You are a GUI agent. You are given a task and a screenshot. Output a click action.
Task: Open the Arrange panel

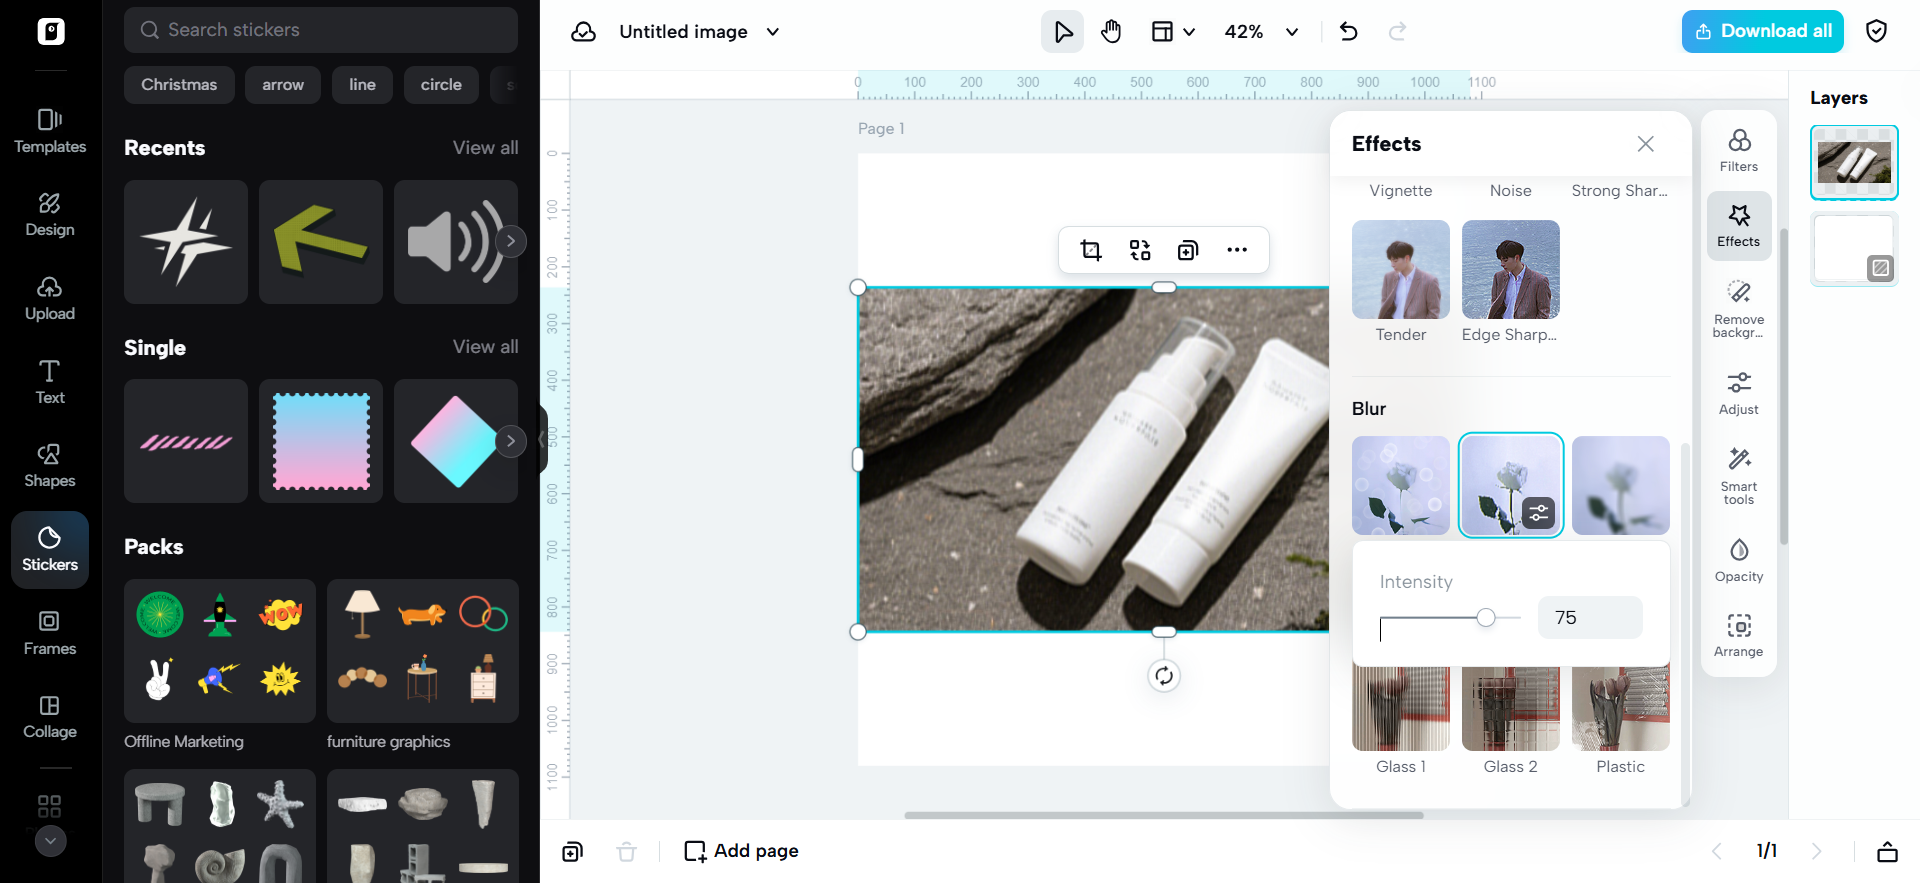point(1739,636)
